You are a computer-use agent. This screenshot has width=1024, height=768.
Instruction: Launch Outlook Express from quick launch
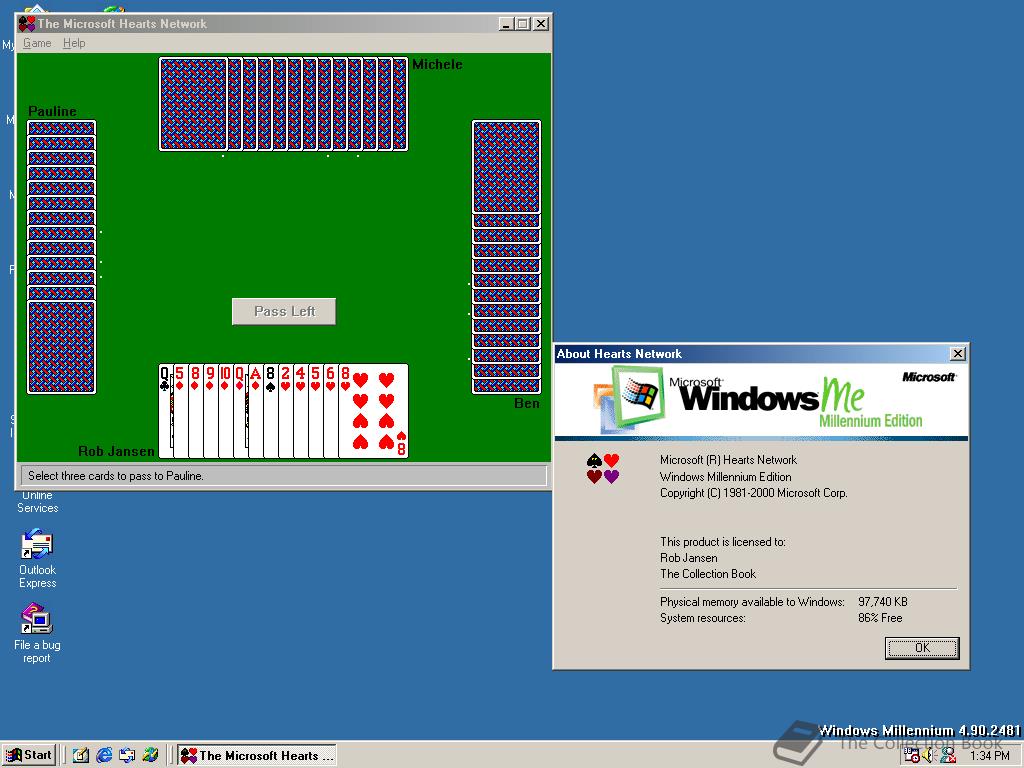[127, 756]
